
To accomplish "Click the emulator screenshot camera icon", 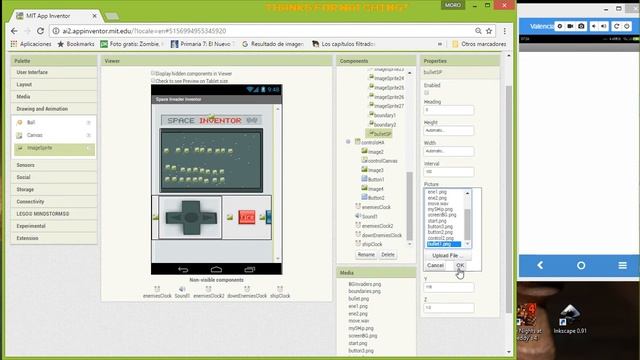I will tap(581, 26).
